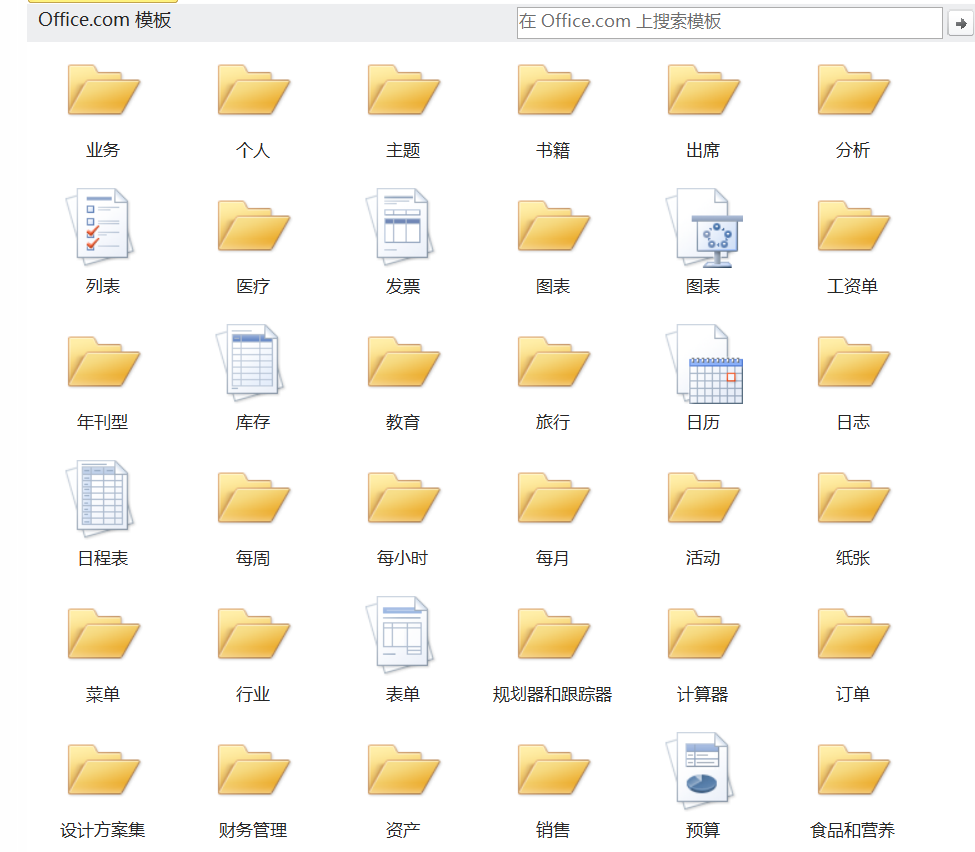Screen dimensions: 975x852
Task: Open the 年刊型 templates folder
Action: click(103, 363)
